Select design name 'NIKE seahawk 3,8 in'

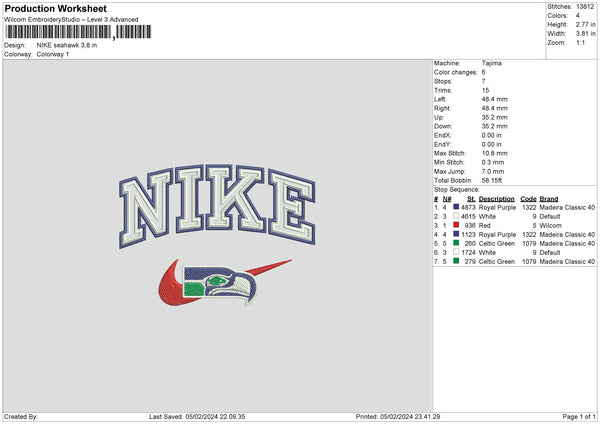pyautogui.click(x=67, y=45)
